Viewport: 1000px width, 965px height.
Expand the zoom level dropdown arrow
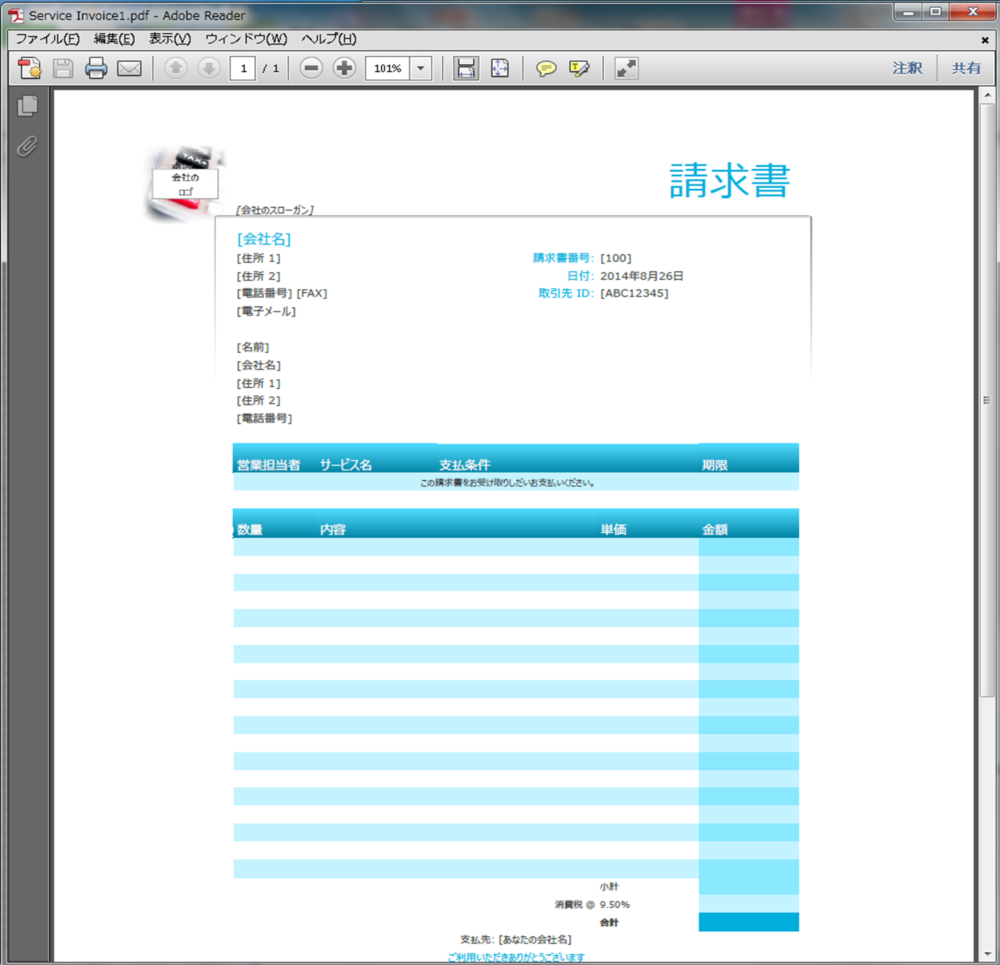(x=421, y=68)
